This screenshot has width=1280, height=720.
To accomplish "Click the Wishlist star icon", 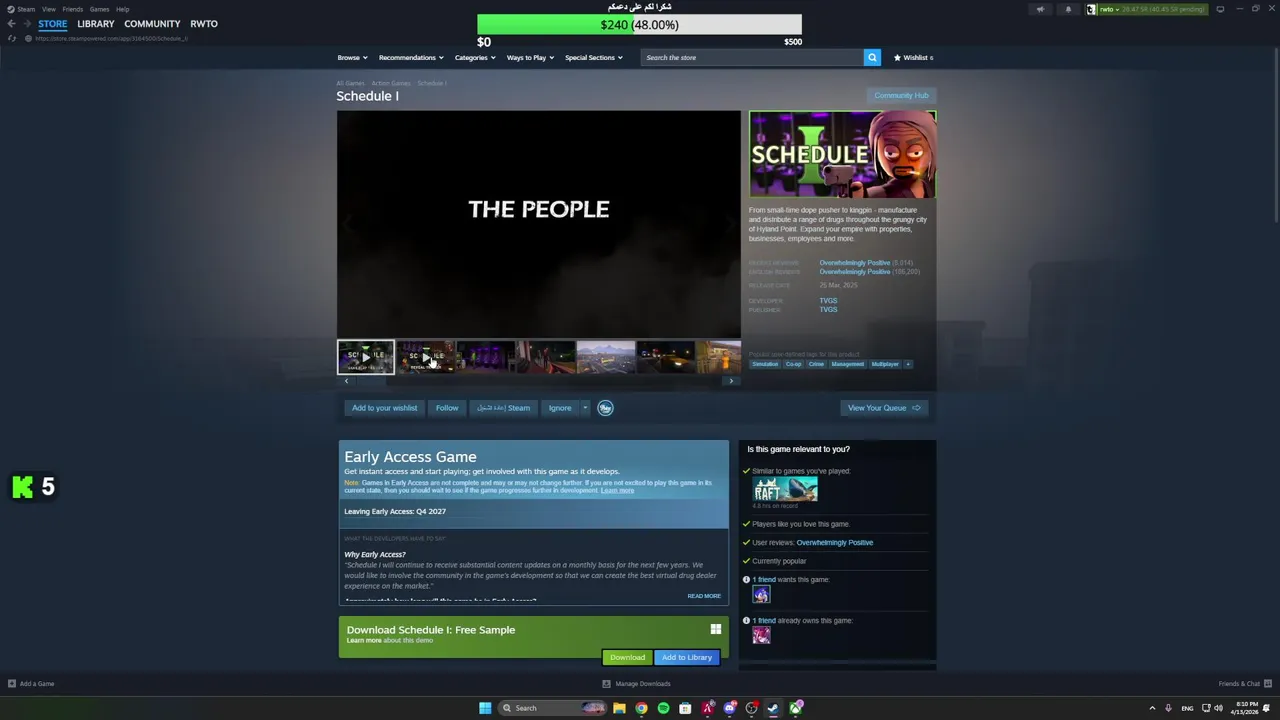I will coord(897,58).
